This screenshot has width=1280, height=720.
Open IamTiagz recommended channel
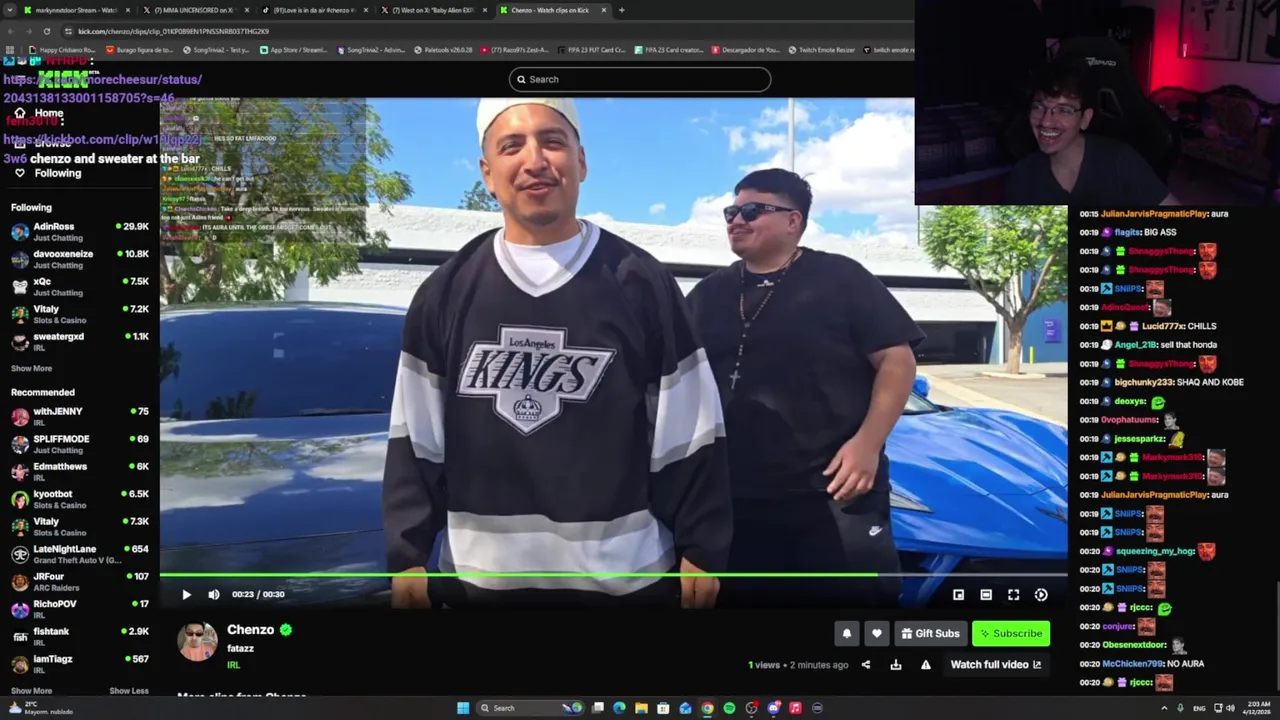click(80, 664)
